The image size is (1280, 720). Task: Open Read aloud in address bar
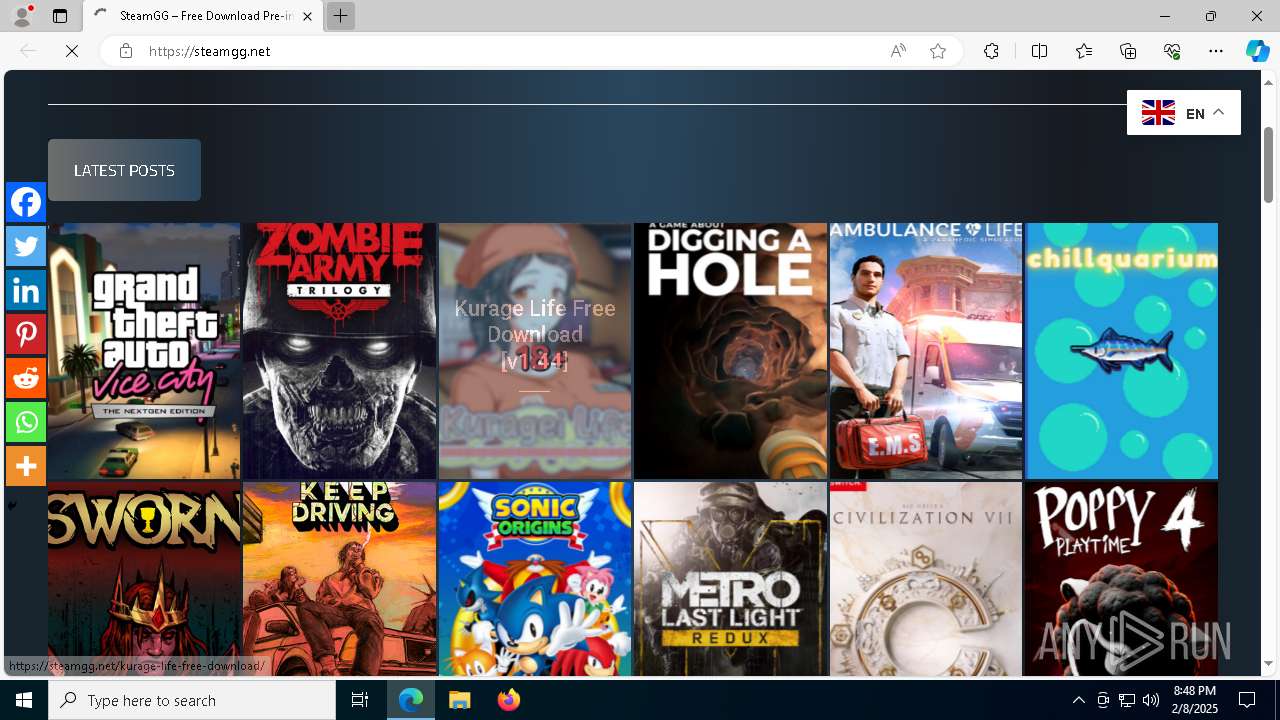[898, 51]
